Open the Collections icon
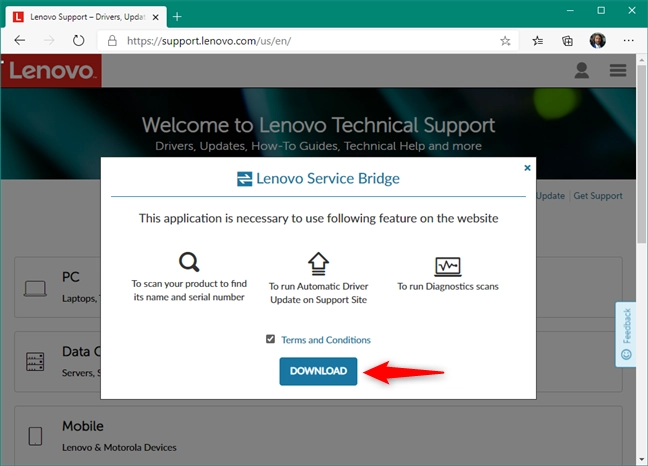The height and width of the screenshot is (466, 648). [567, 40]
